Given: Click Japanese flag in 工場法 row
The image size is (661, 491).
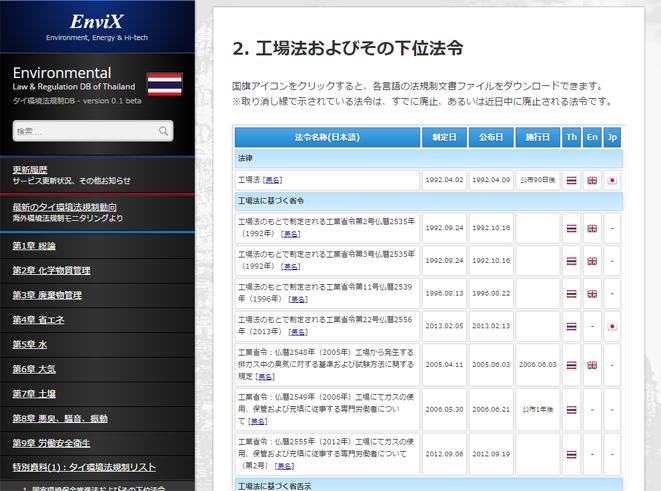Looking at the screenshot, I should pos(612,181).
